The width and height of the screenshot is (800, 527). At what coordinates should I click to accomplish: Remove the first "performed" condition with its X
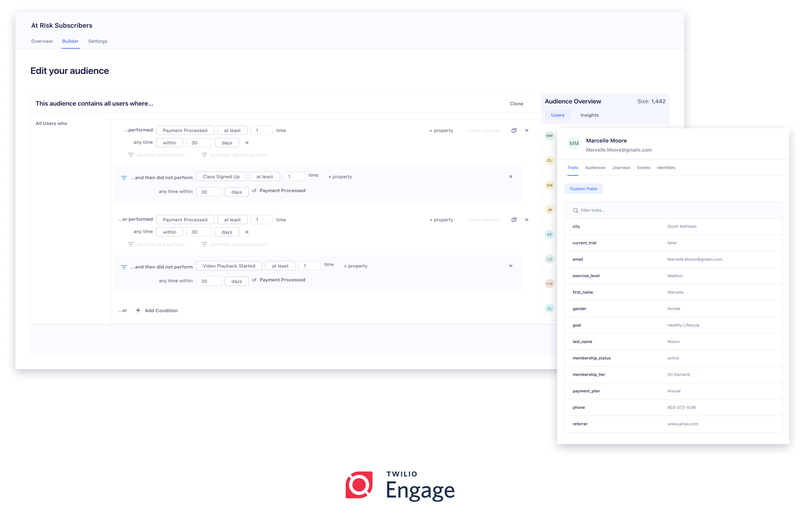pyautogui.click(x=527, y=131)
